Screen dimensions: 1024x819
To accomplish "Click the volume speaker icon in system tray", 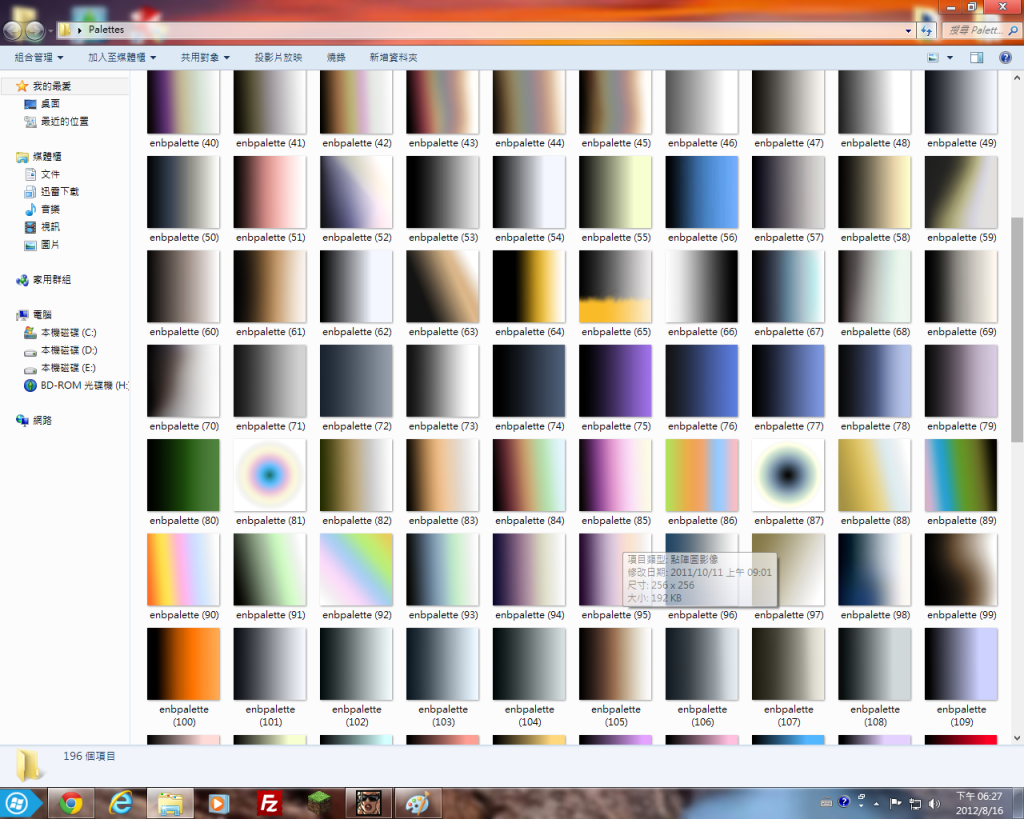I will 934,802.
